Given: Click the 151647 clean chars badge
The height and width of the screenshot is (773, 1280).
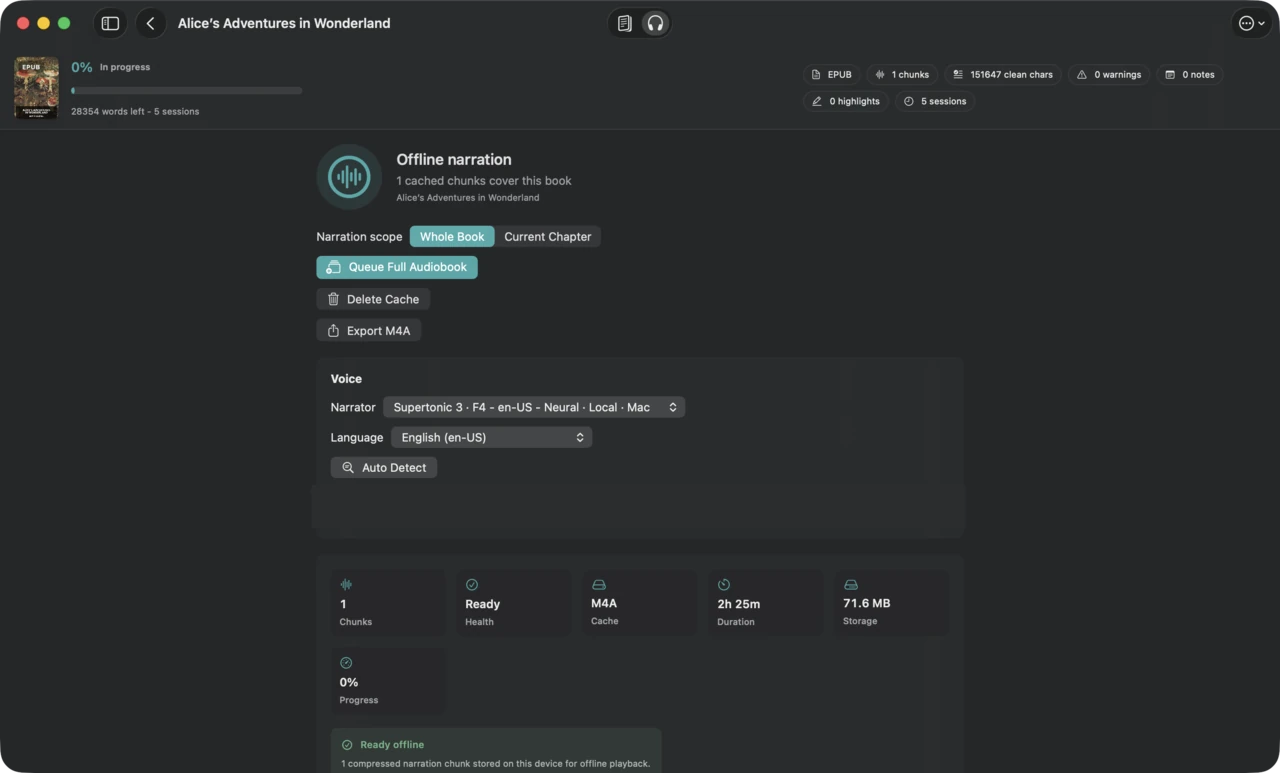Looking at the screenshot, I should pos(1002,74).
